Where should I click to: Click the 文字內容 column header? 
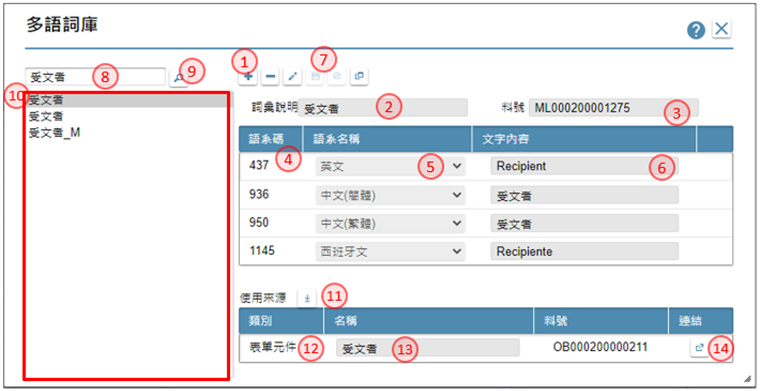pos(584,139)
